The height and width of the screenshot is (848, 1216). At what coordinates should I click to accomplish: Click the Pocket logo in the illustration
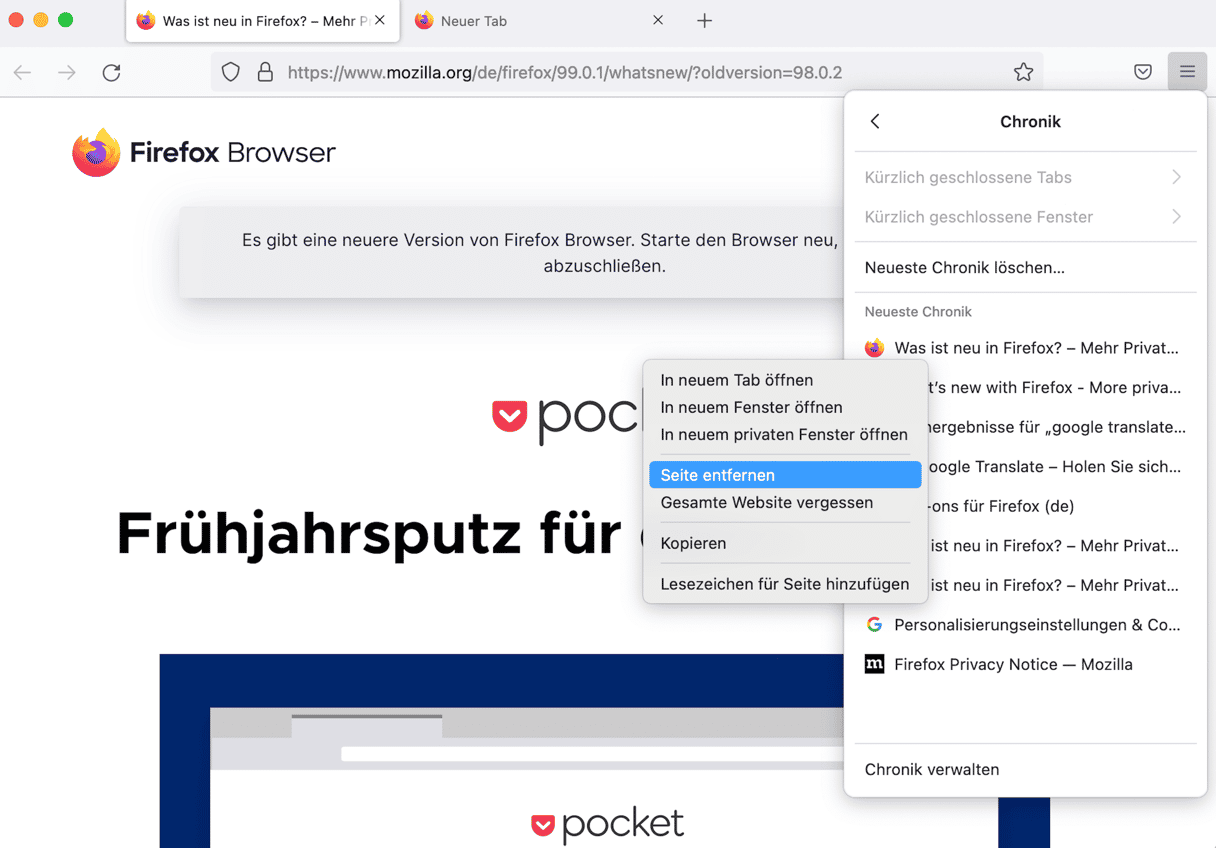pos(608,824)
